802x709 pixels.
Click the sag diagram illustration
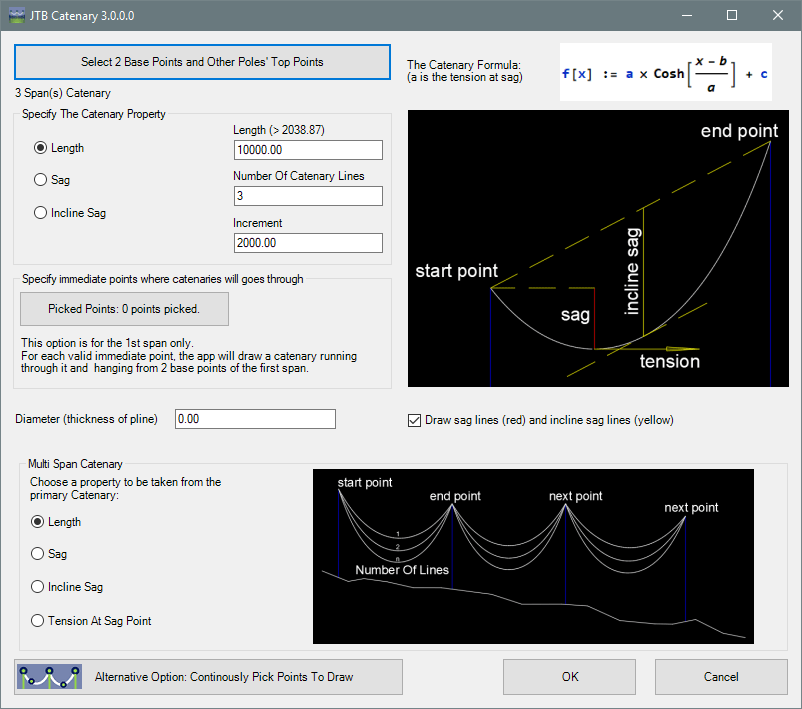pyautogui.click(x=598, y=249)
